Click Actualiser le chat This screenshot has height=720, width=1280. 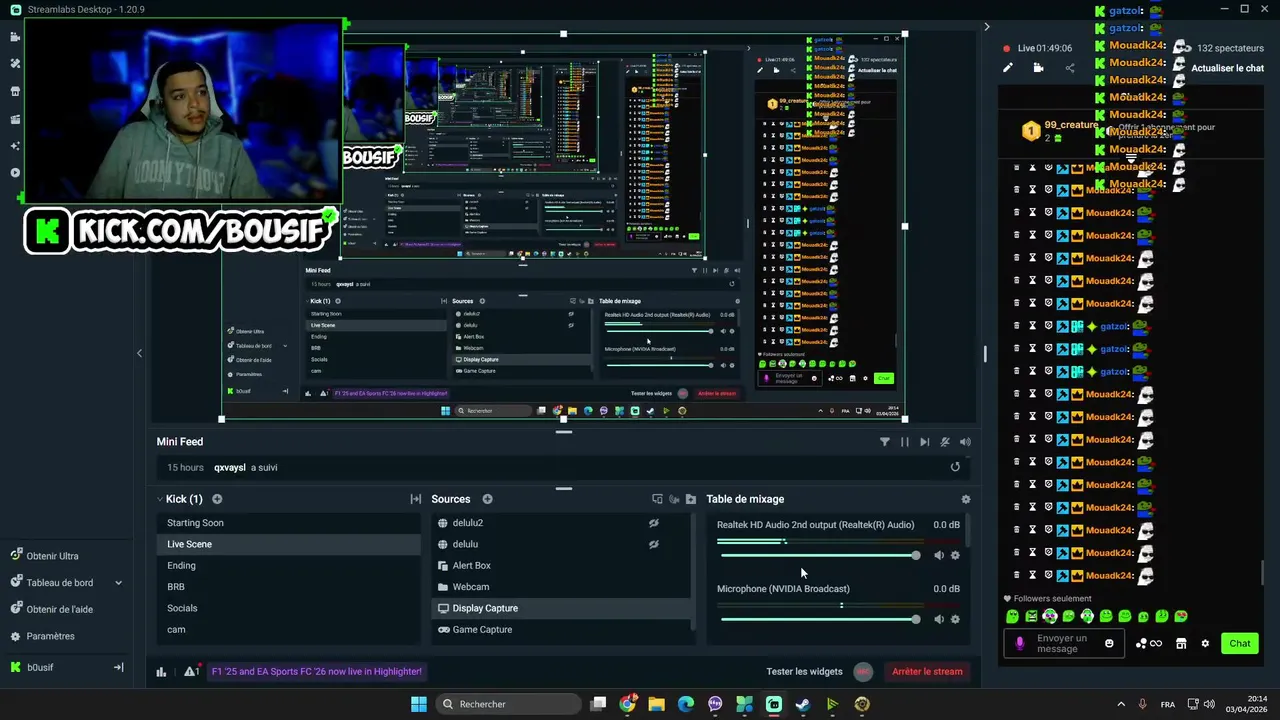1227,68
